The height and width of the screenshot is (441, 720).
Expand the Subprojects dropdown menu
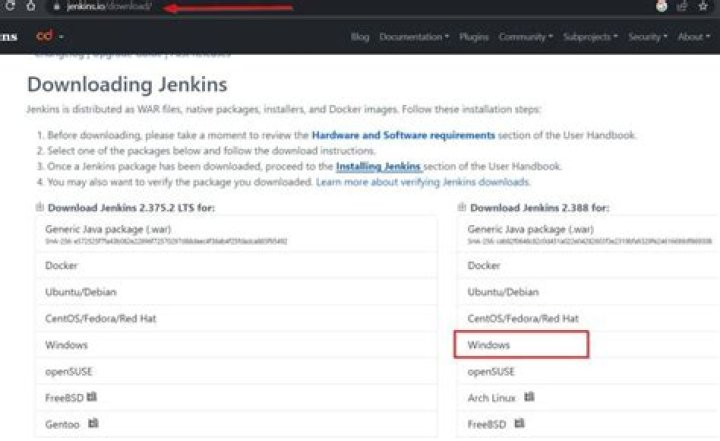pyautogui.click(x=591, y=37)
